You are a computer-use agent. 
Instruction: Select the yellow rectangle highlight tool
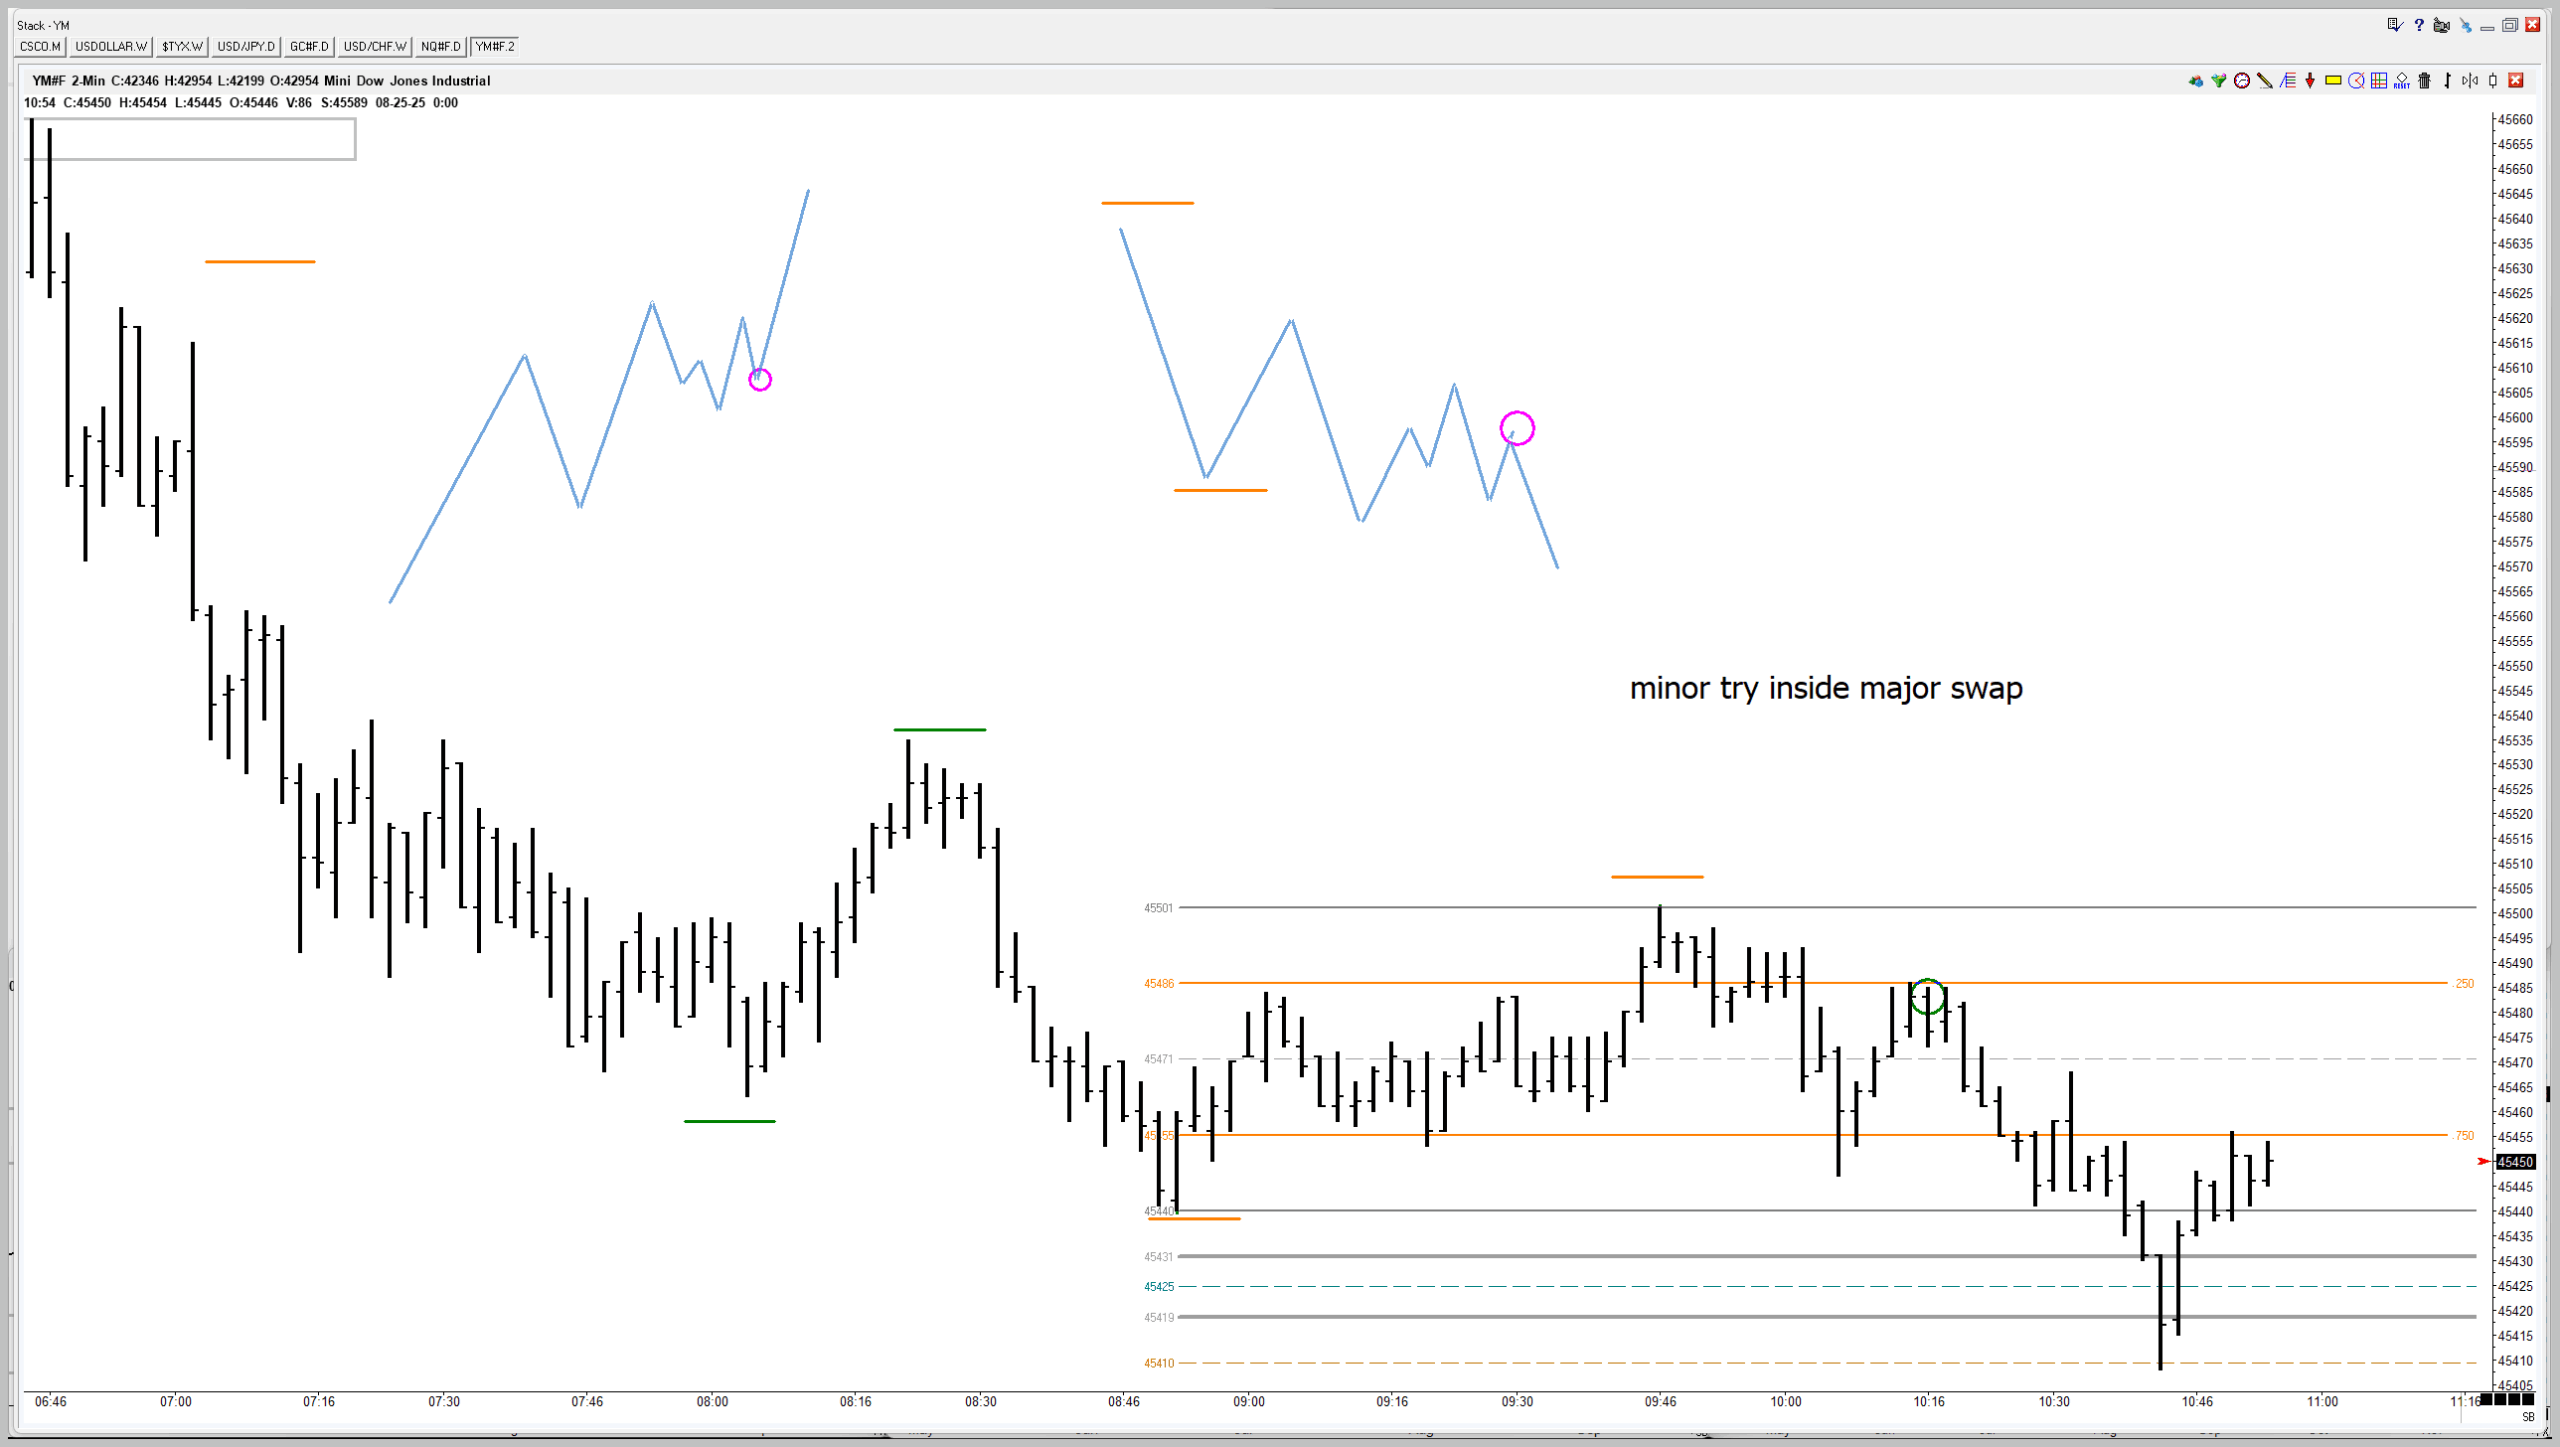(2333, 80)
